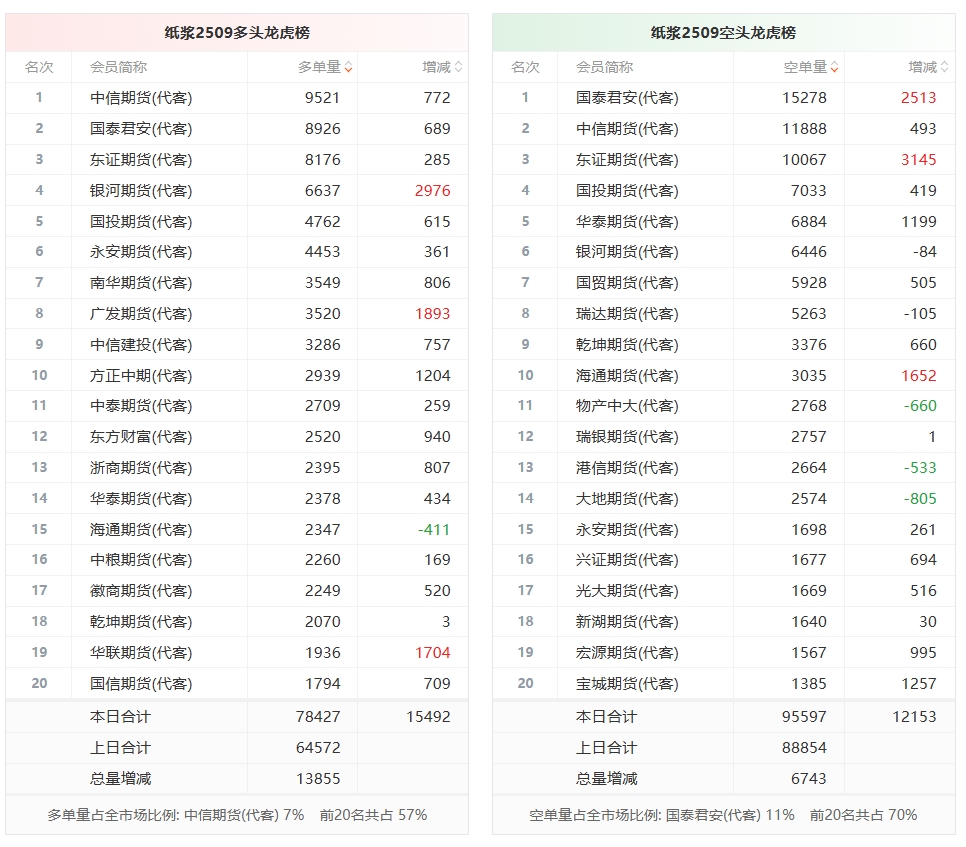This screenshot has width=966, height=847.
Task: Select 国投期货(代客) in short table
Action: click(x=627, y=190)
